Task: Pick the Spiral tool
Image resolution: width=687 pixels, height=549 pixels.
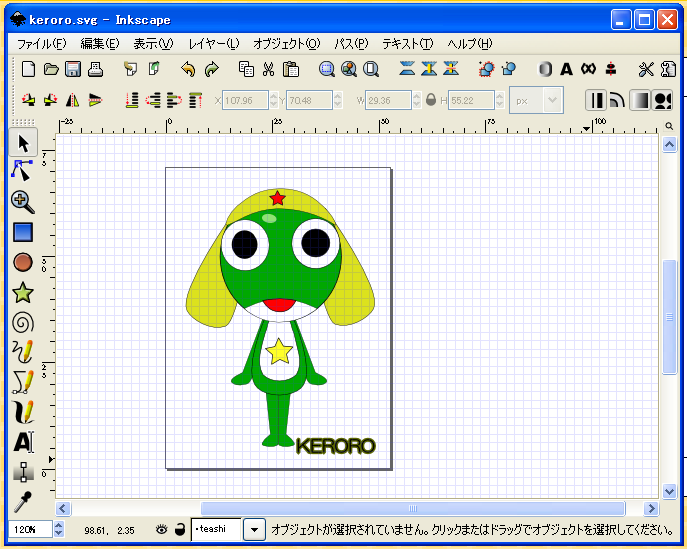Action: [x=23, y=323]
